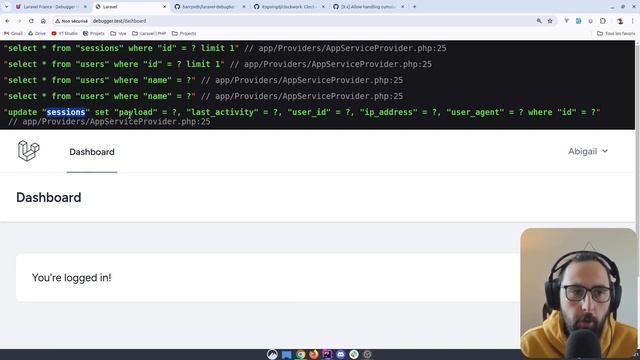This screenshot has height=360, width=640.
Task: Close the active Laravel tab
Action: [x=164, y=7]
